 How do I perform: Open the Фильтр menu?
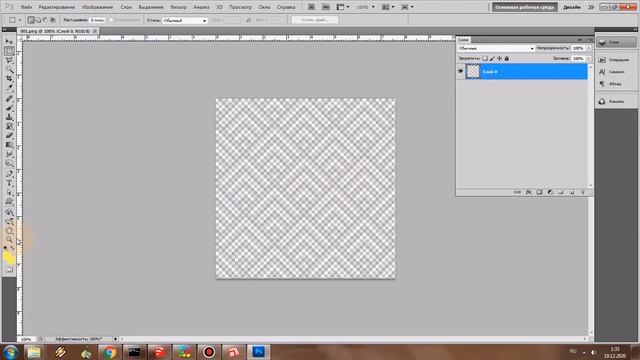(x=178, y=7)
